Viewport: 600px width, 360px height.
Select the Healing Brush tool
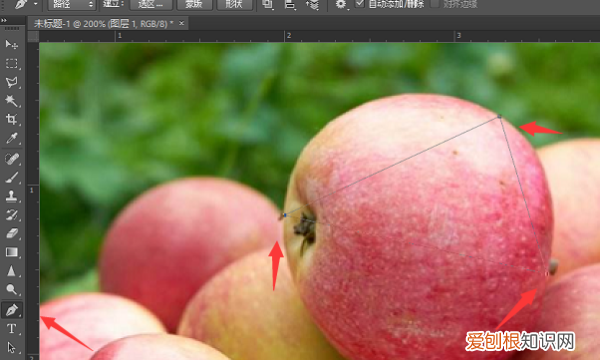[11, 159]
